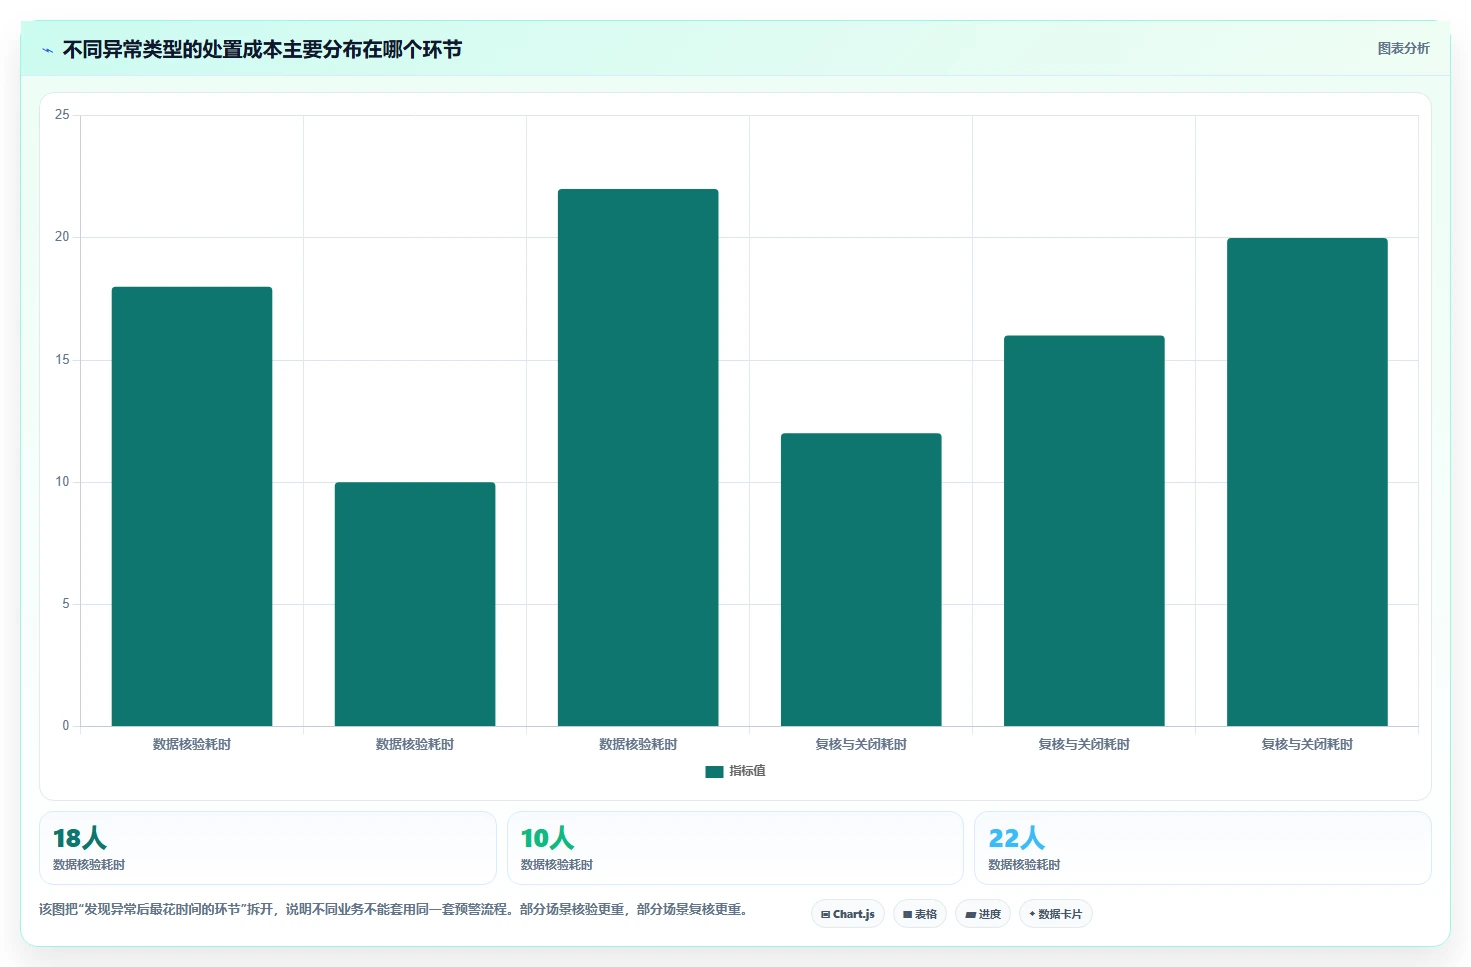Click the 图表分析 label in the header
Image resolution: width=1471 pixels, height=967 pixels.
(x=1403, y=48)
